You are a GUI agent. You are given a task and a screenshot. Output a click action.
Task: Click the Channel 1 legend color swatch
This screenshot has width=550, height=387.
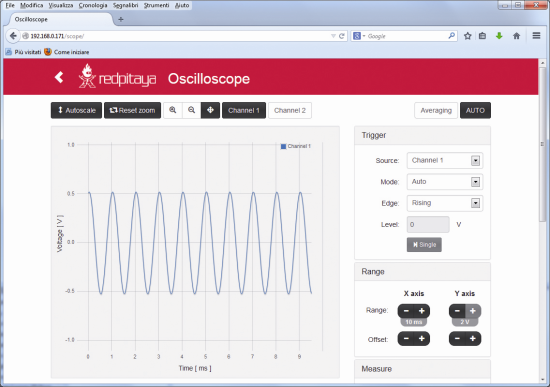coord(283,147)
